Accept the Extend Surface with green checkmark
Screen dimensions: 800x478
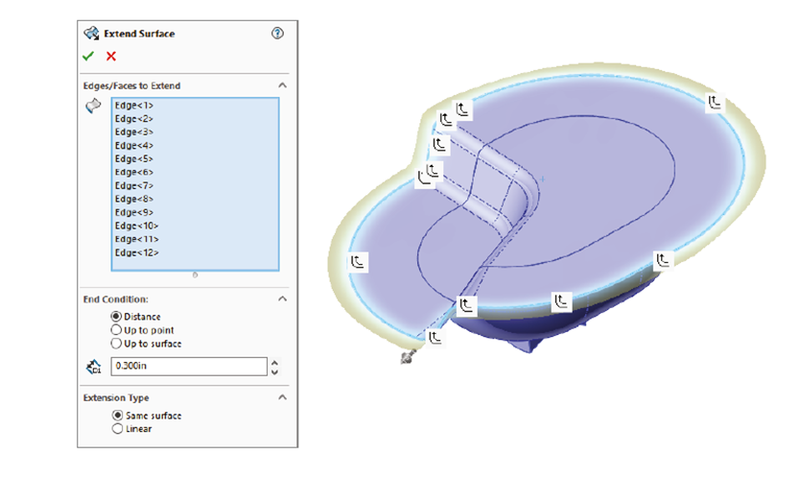coord(88,56)
